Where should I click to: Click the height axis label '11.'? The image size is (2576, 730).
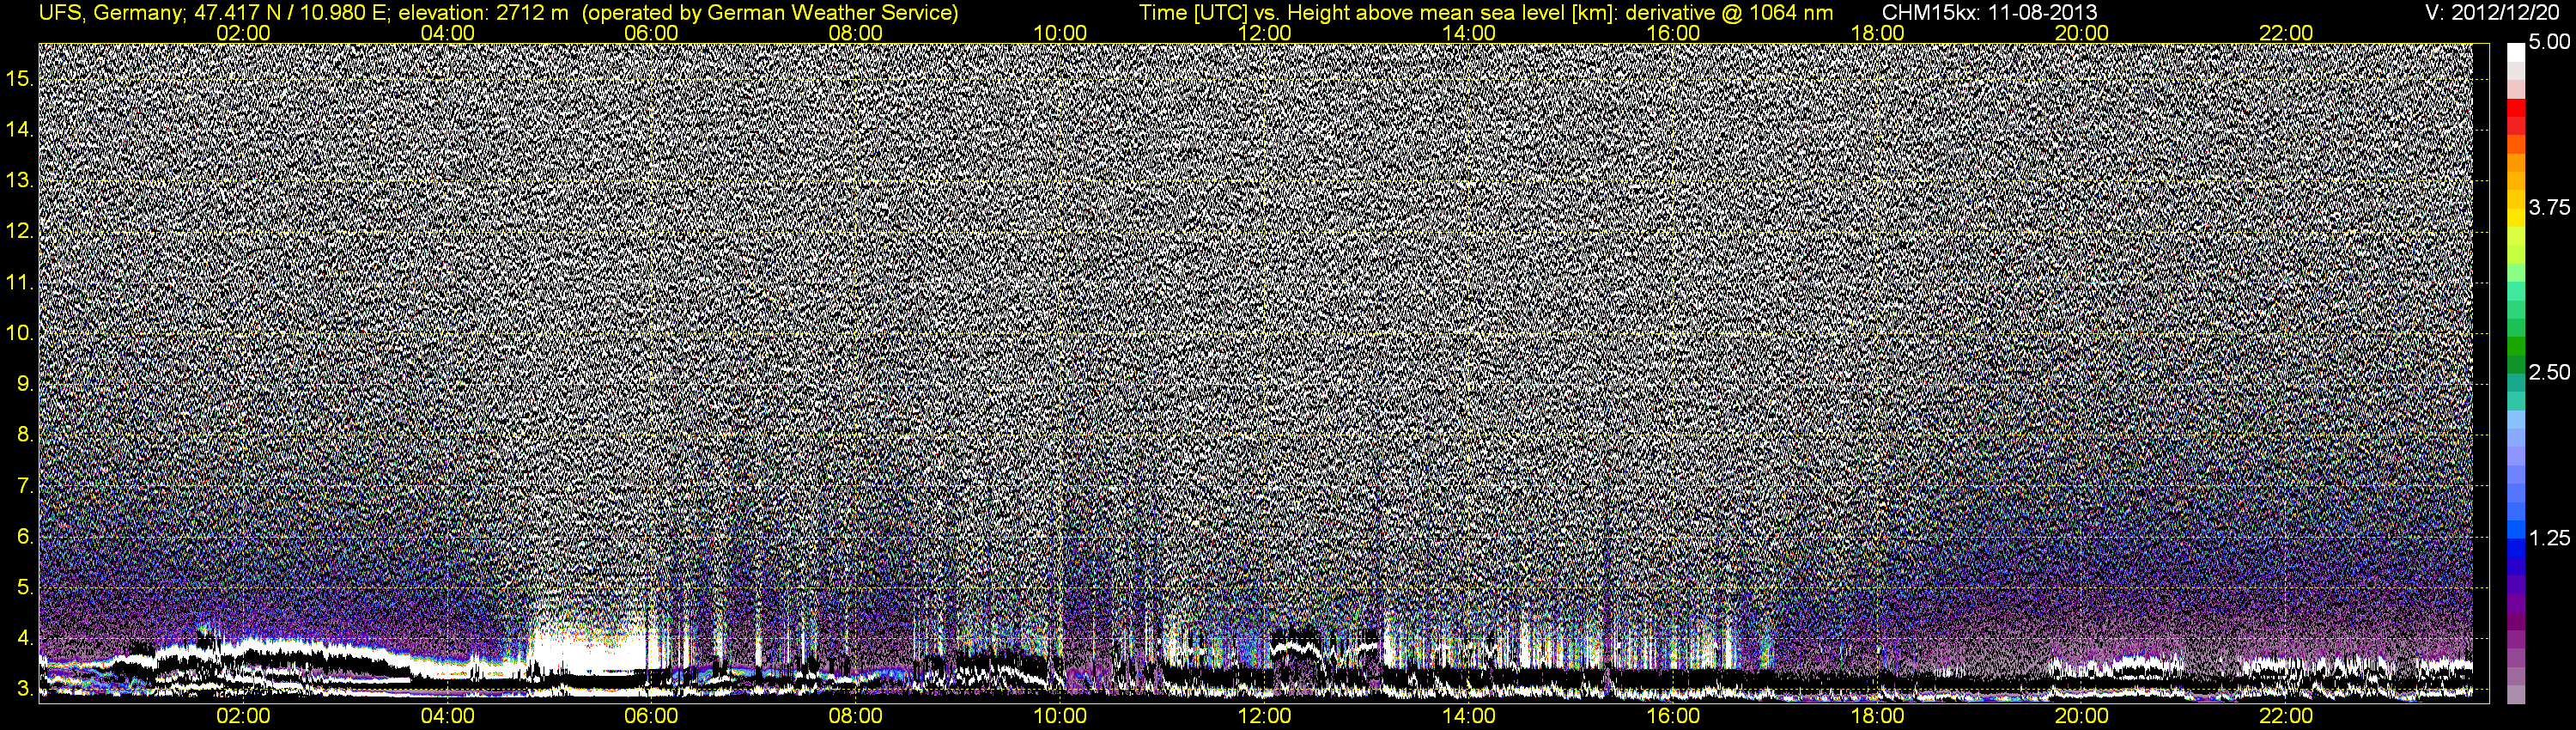click(x=20, y=283)
